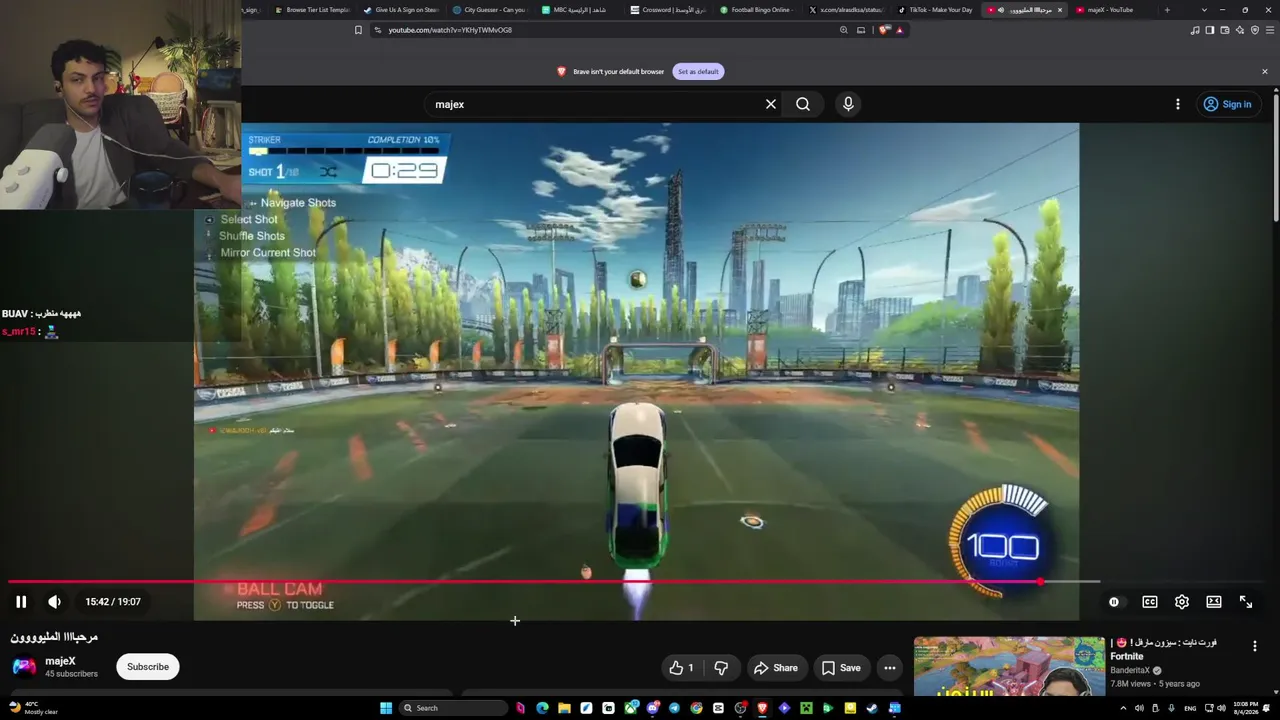
Task: Switch to the City Guesser tab
Action: pyautogui.click(x=489, y=10)
